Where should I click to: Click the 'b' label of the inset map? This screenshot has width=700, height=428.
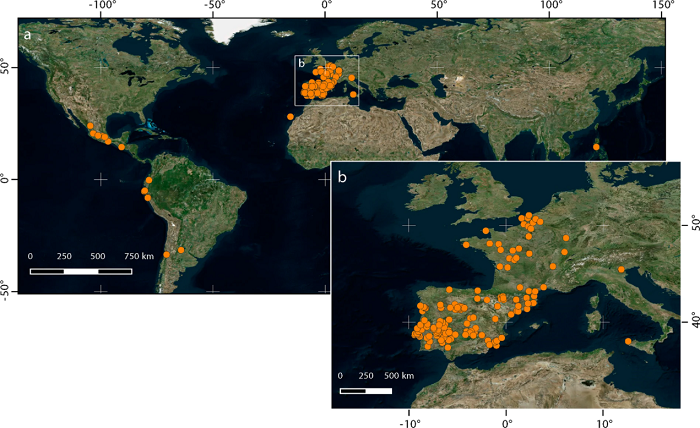tap(343, 177)
